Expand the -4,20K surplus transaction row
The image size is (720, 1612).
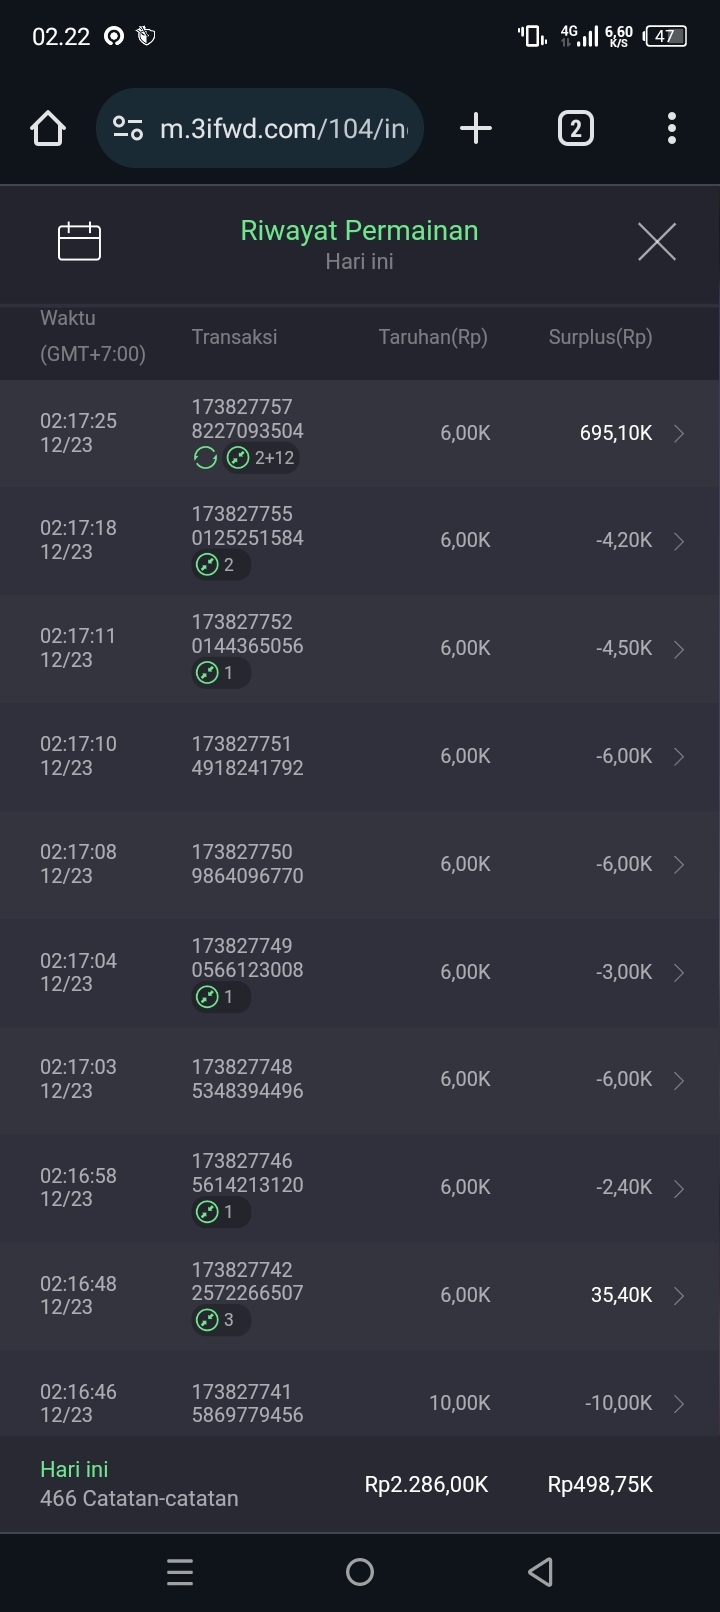tap(679, 541)
